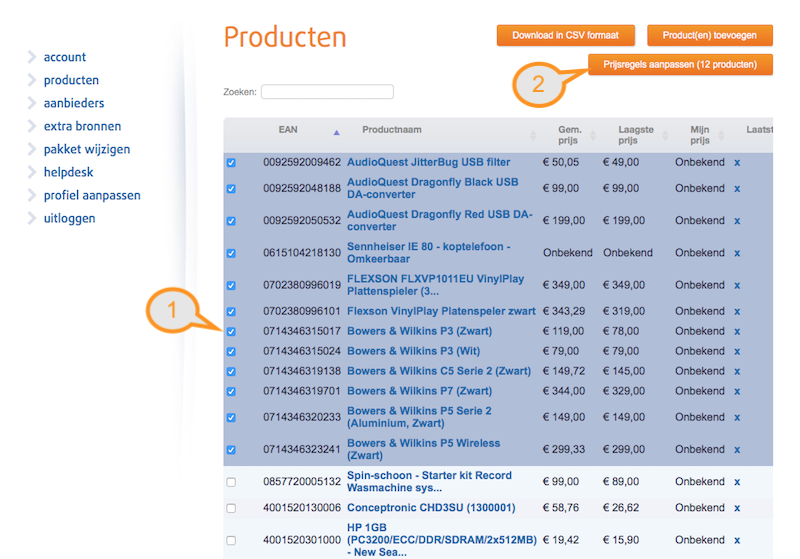Click x for Bowers & Wilkins P7 (Zwart)

737,391
